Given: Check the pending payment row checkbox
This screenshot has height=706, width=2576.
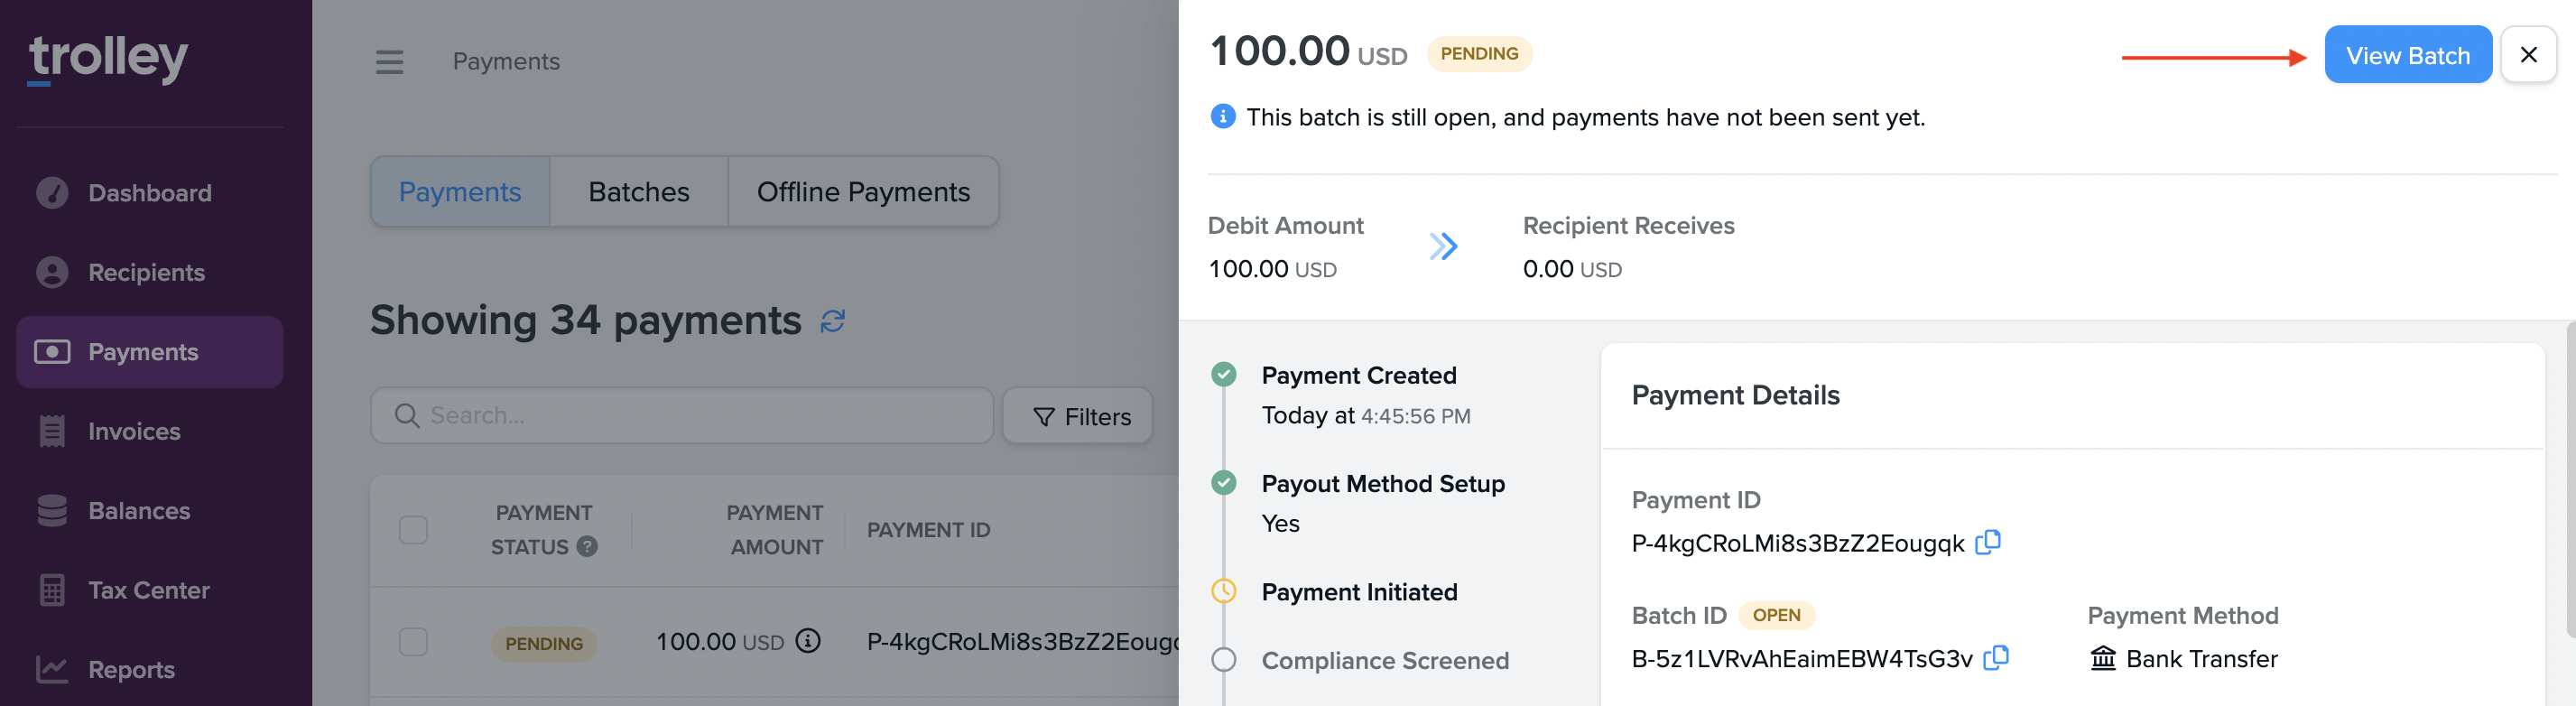Looking at the screenshot, I should [413, 641].
